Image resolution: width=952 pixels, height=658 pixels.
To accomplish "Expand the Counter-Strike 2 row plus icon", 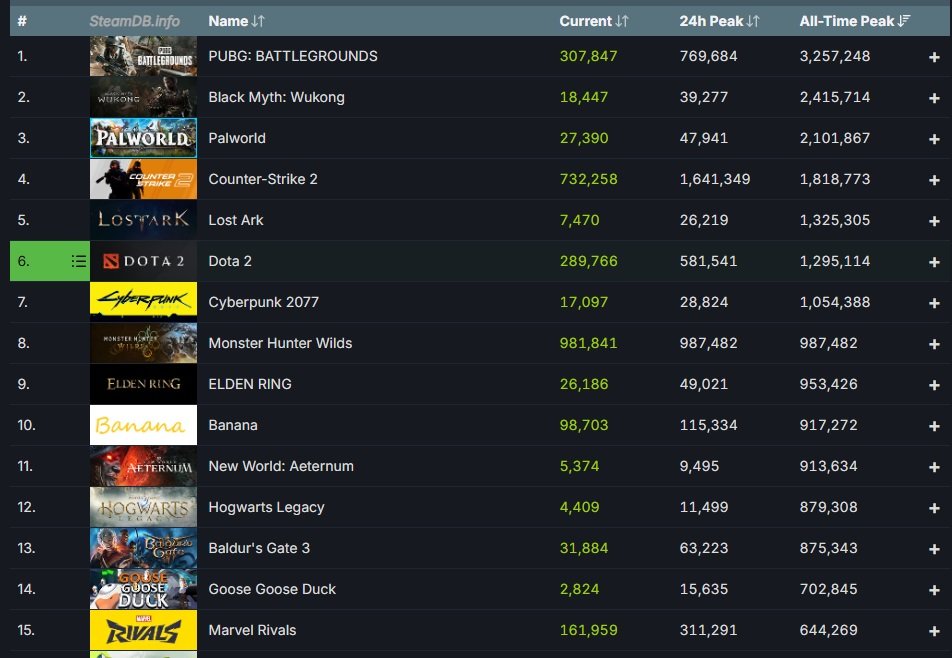I will 934,180.
